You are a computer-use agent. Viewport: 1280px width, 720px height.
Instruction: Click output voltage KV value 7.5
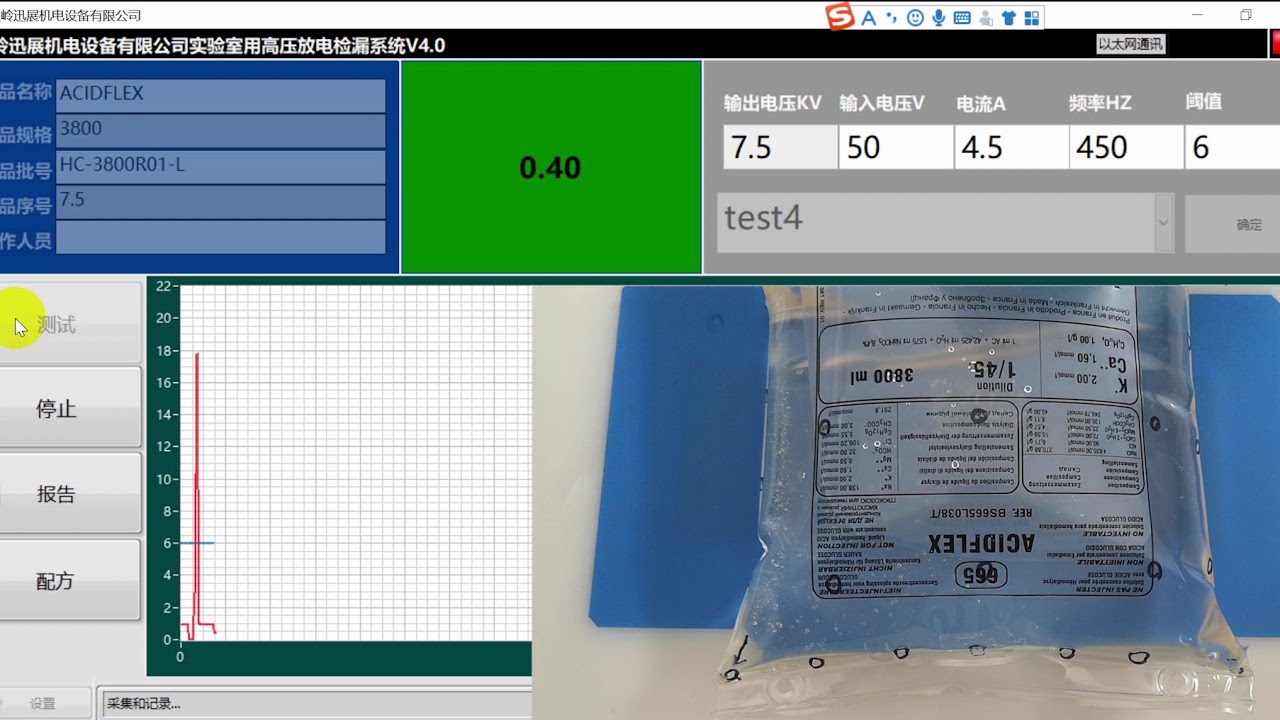pyautogui.click(x=780, y=148)
